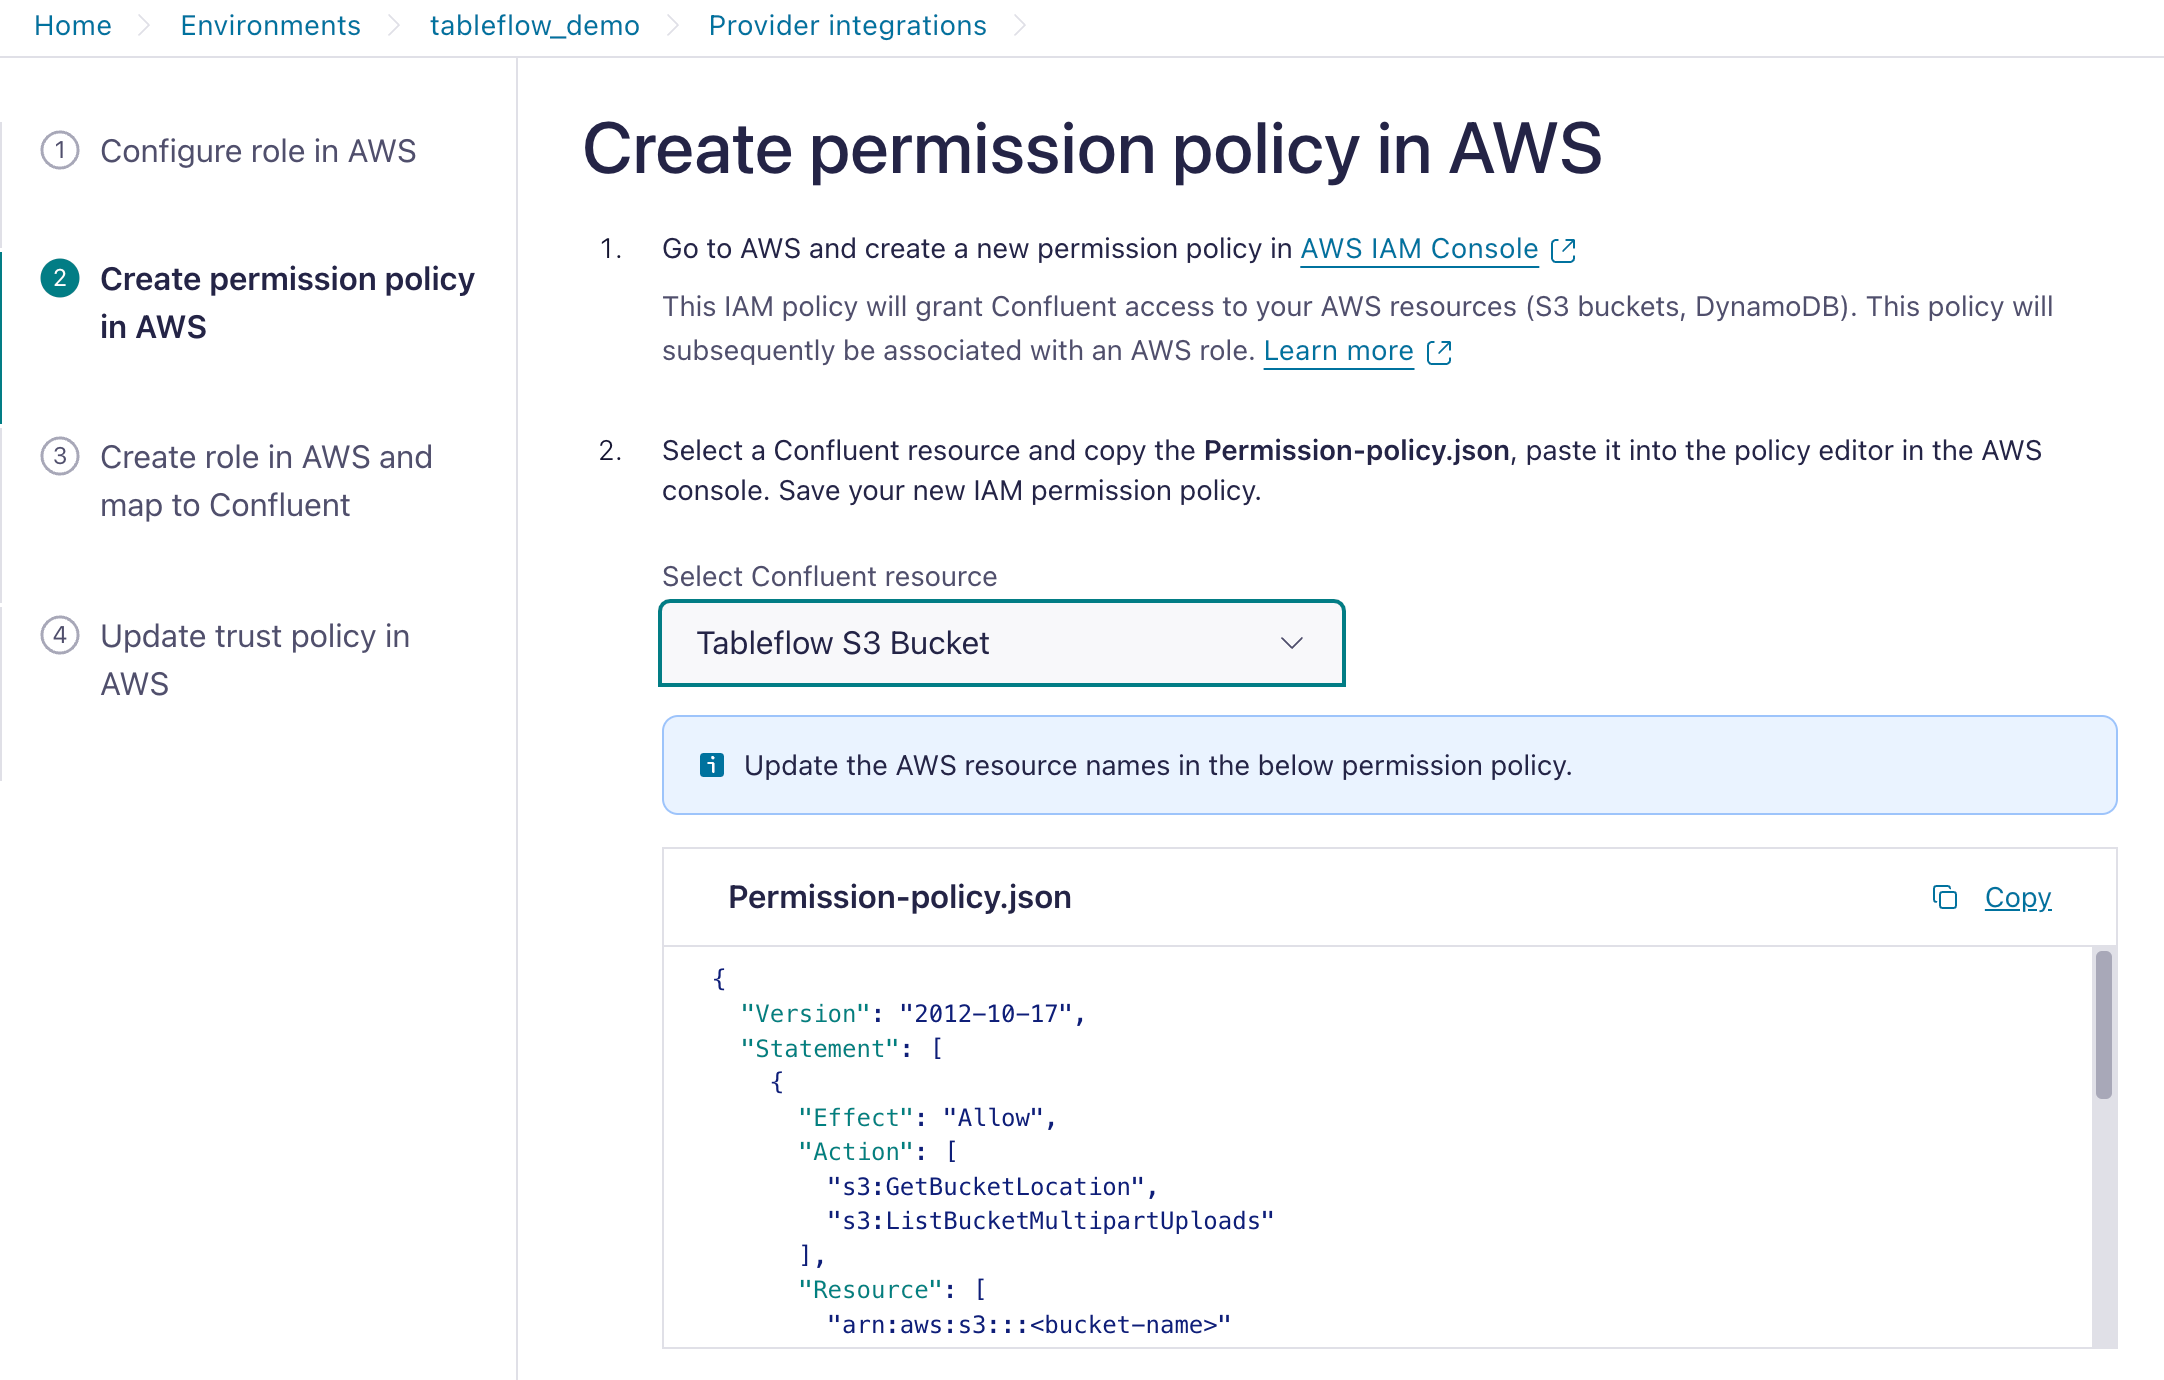2164x1380 pixels.
Task: Open tableflow_demo breadcrumb link
Action: pyautogui.click(x=534, y=26)
